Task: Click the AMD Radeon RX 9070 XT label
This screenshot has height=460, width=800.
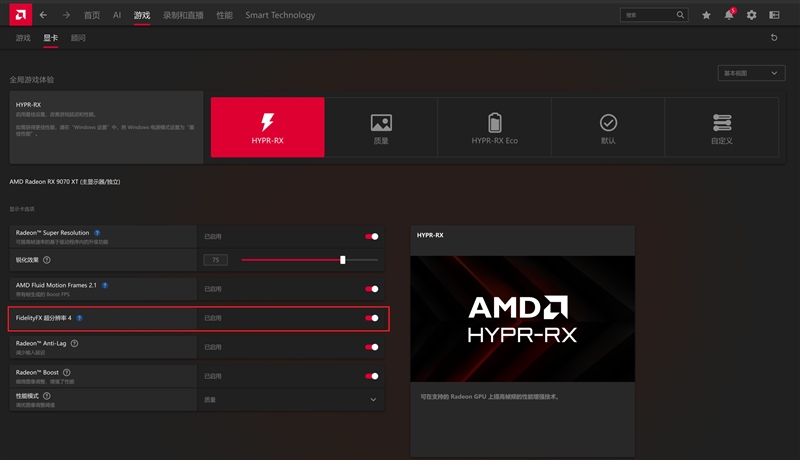Action: [65, 182]
